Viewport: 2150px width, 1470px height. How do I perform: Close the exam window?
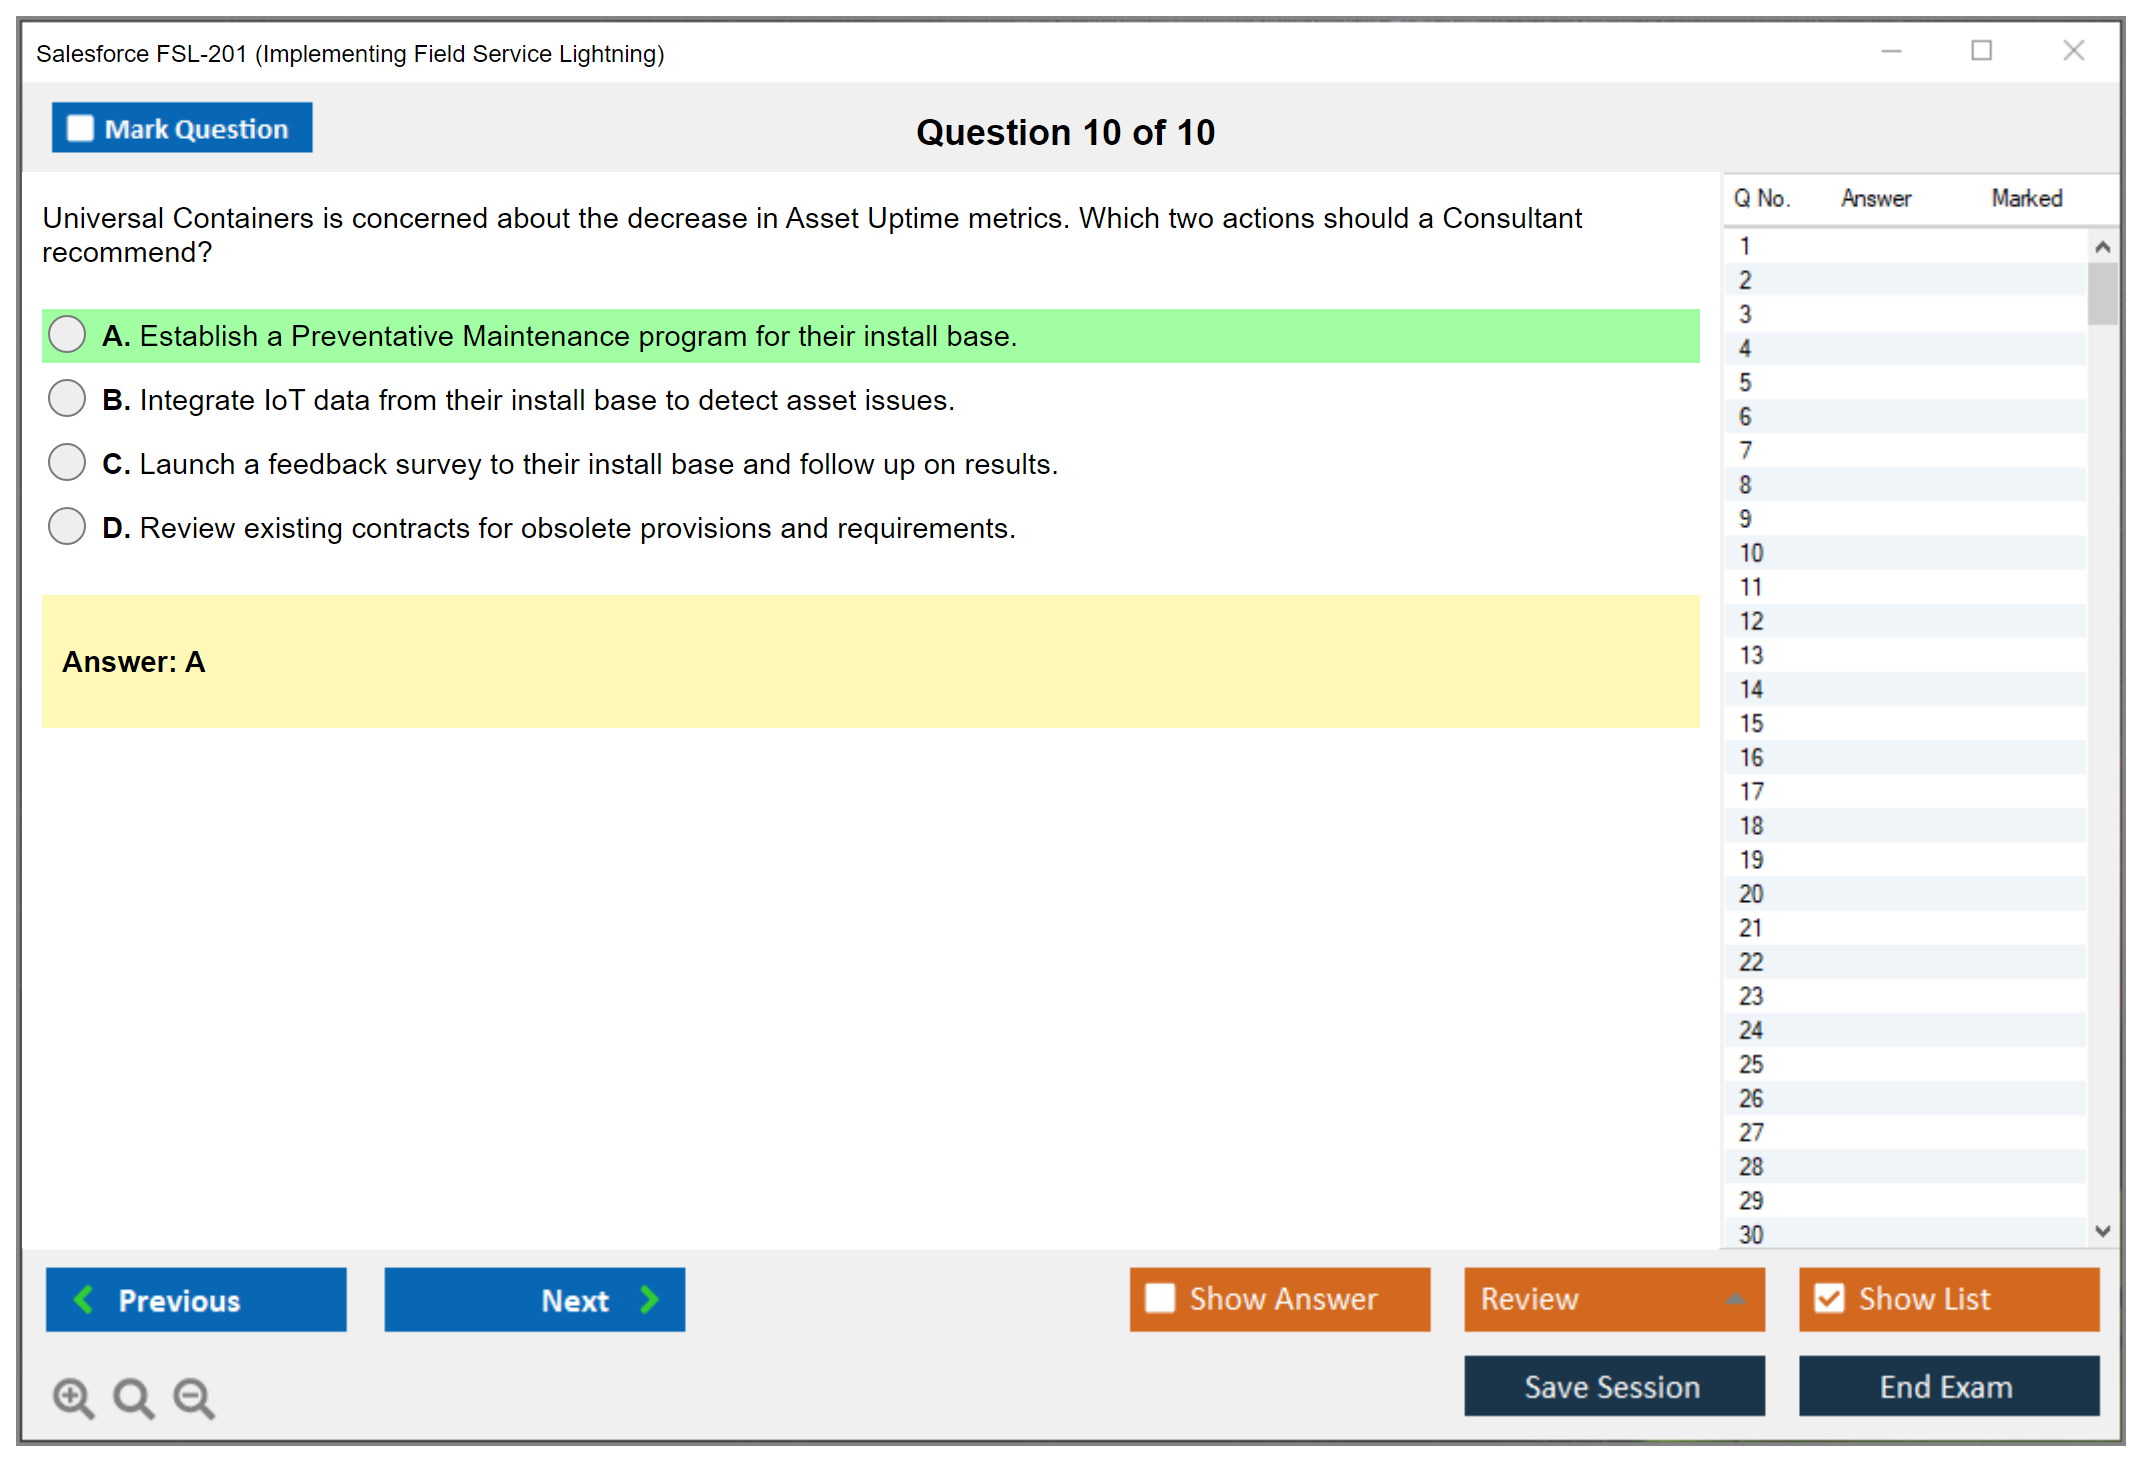pyautogui.click(x=2073, y=51)
